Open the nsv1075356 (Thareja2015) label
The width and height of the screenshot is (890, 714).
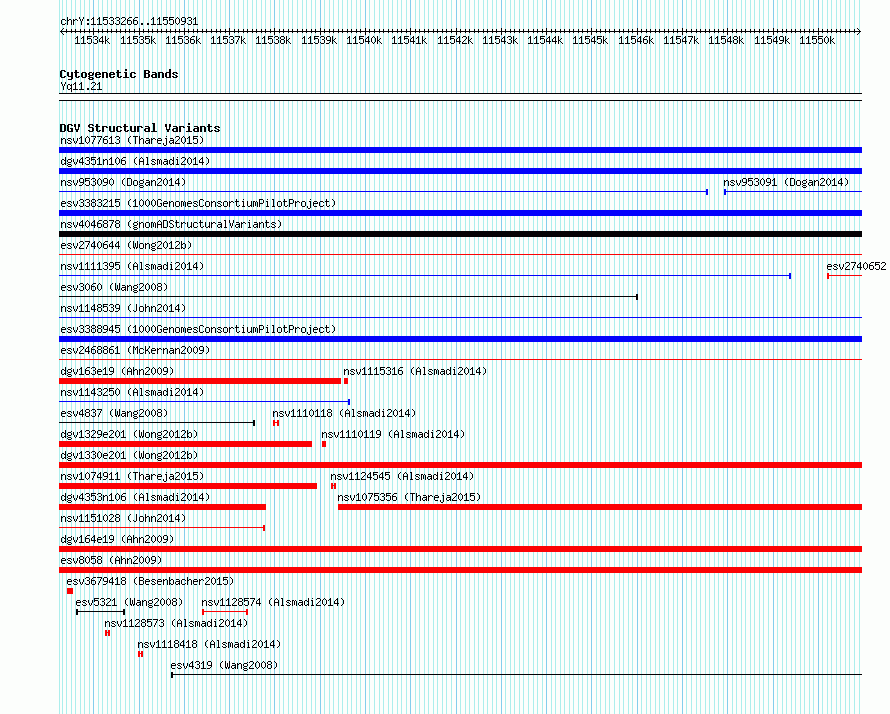409,497
